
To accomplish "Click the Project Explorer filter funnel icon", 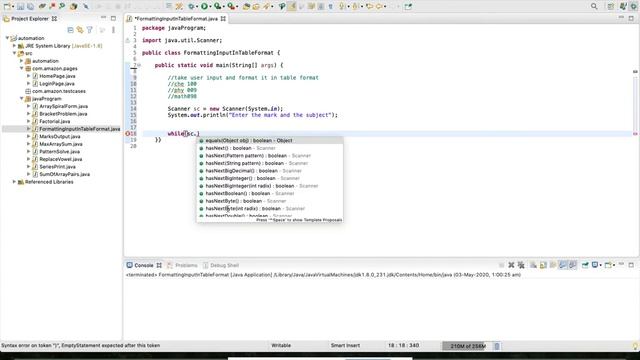I will (90, 30).
